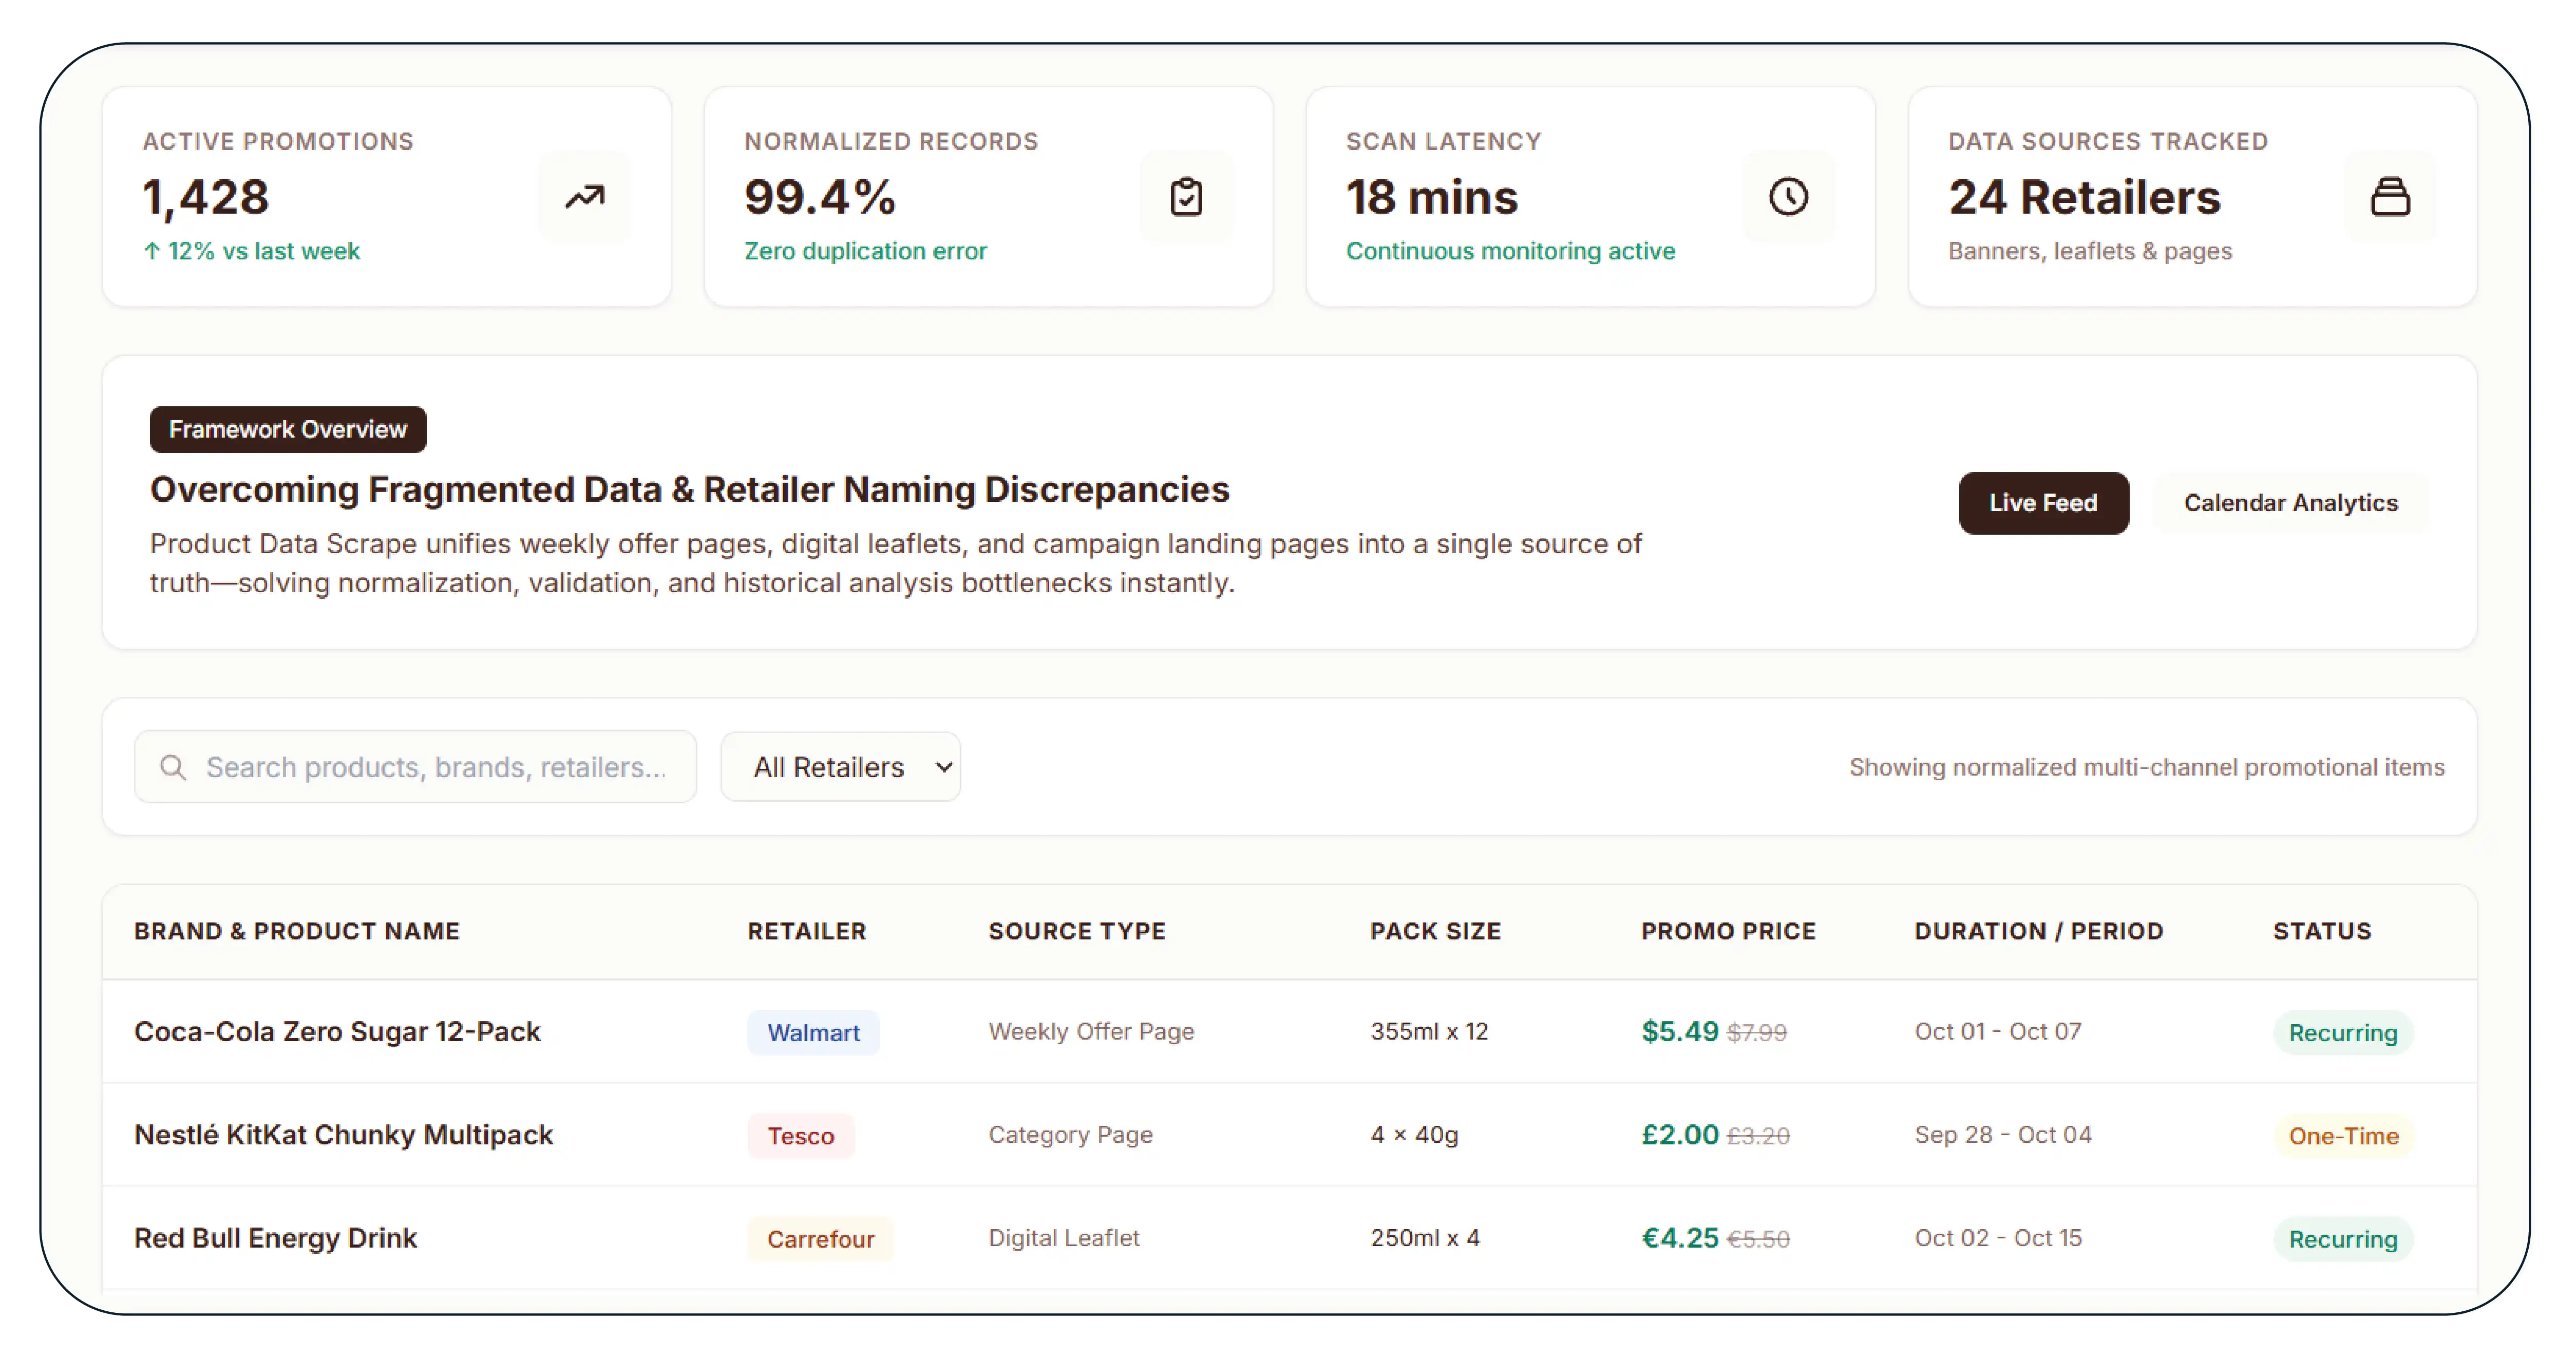Viewport: 2576px width, 1357px height.
Task: Open the All Retailers dropdown
Action: pyautogui.click(x=840, y=767)
